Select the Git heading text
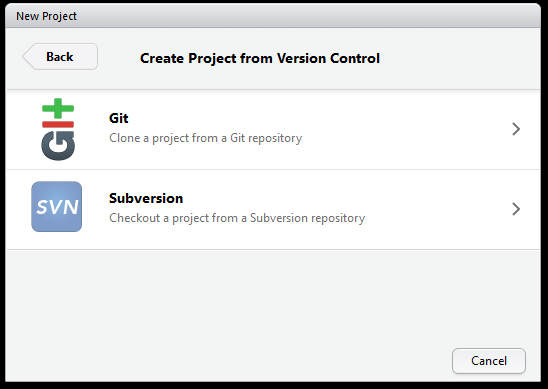The image size is (548, 389). coord(118,118)
